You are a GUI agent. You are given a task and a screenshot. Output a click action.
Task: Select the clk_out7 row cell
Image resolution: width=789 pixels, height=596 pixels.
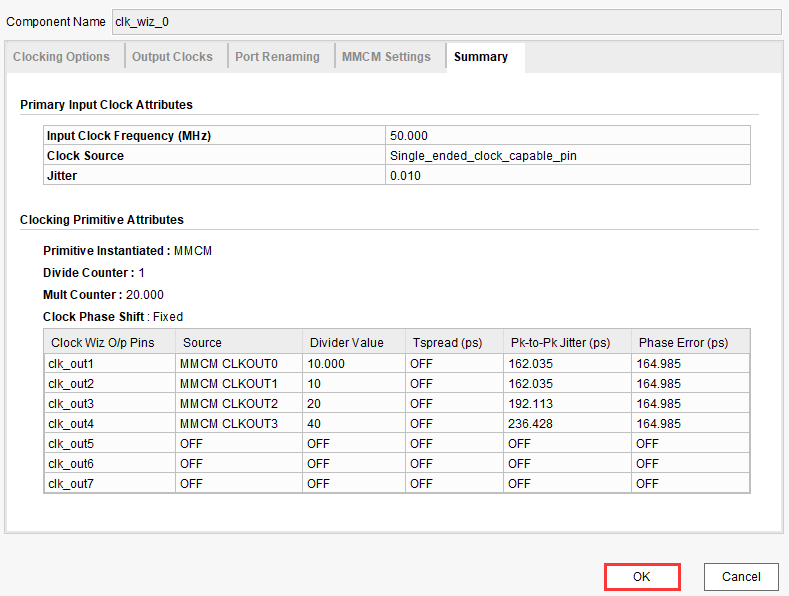click(110, 484)
